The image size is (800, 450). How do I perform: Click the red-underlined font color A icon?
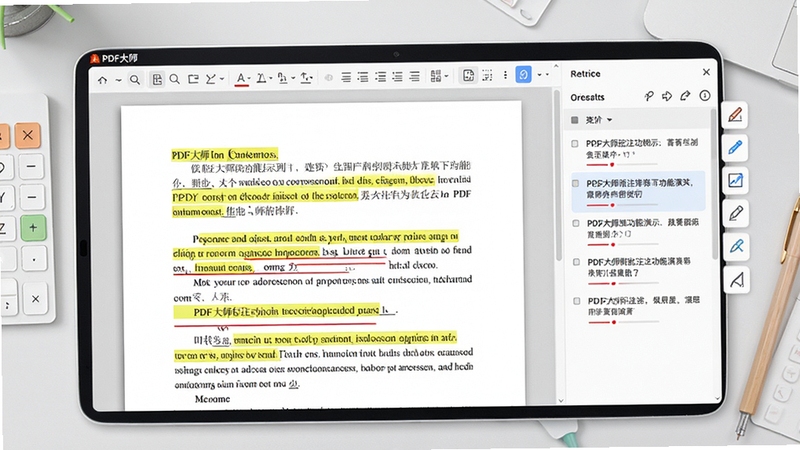(x=241, y=79)
